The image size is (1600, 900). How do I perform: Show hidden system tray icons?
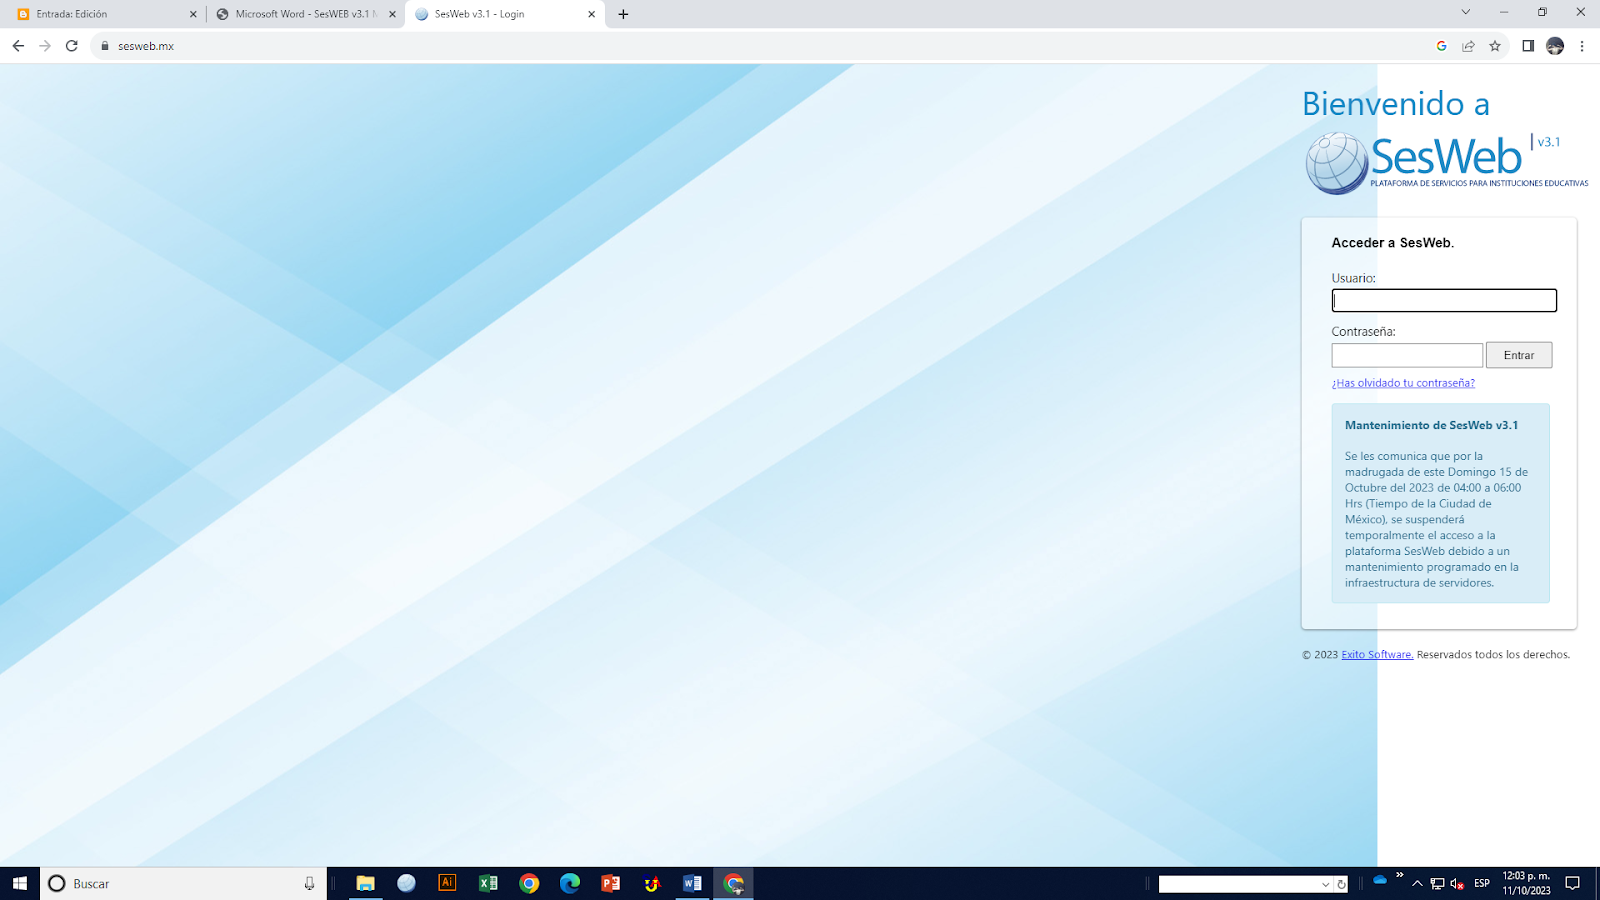tap(1417, 883)
